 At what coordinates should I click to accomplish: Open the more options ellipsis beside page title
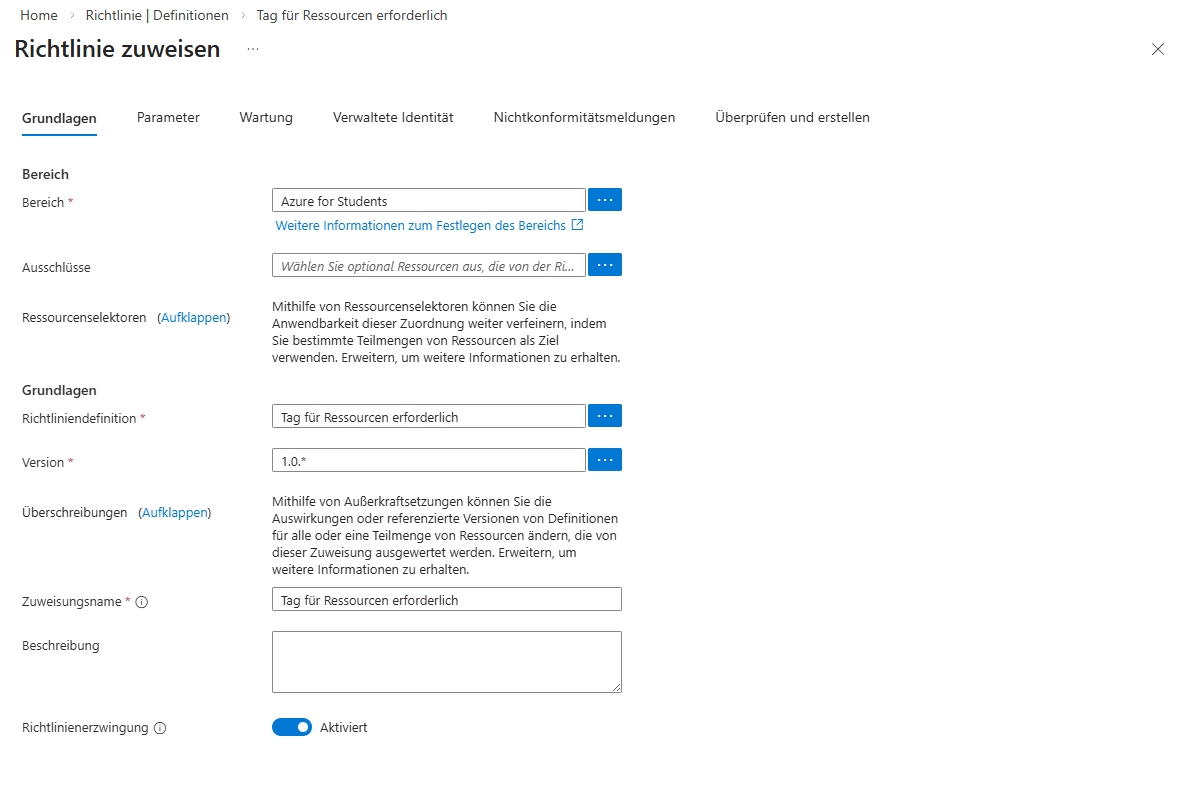(x=253, y=49)
